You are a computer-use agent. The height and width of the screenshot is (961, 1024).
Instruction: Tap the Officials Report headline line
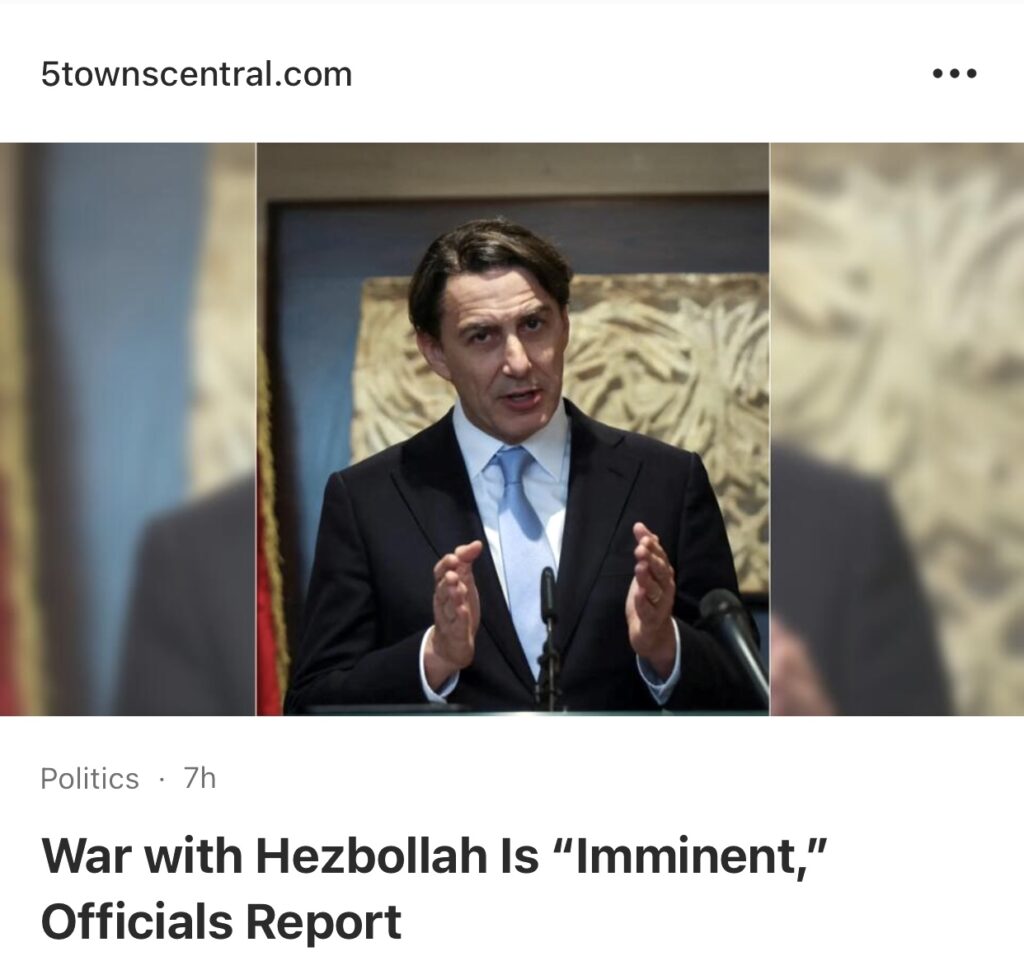pos(221,921)
